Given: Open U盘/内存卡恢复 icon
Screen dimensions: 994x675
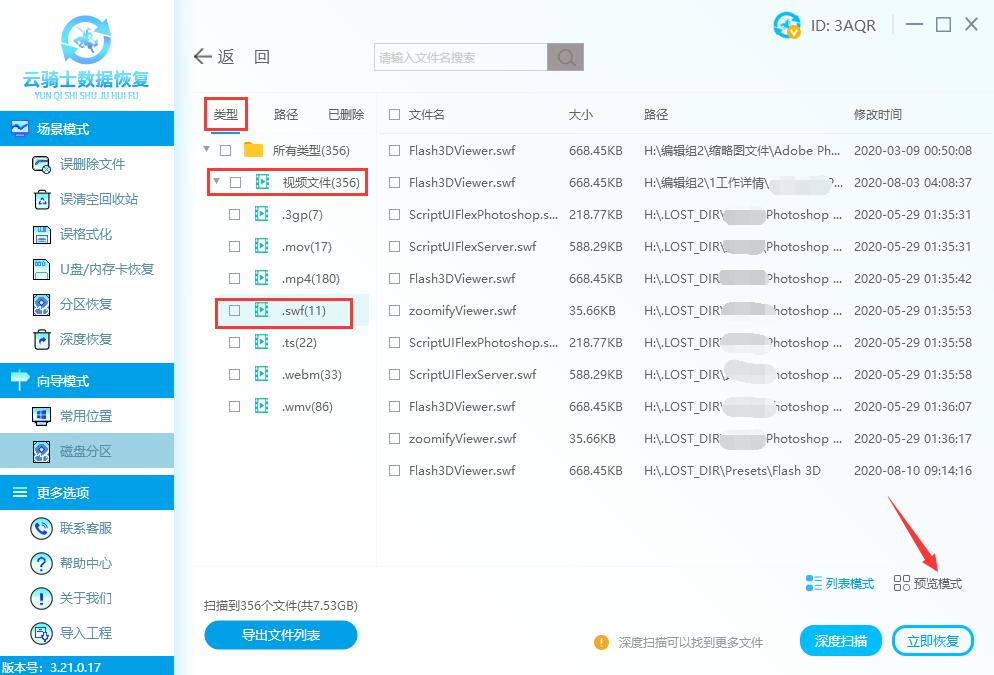Looking at the screenshot, I should tap(41, 269).
